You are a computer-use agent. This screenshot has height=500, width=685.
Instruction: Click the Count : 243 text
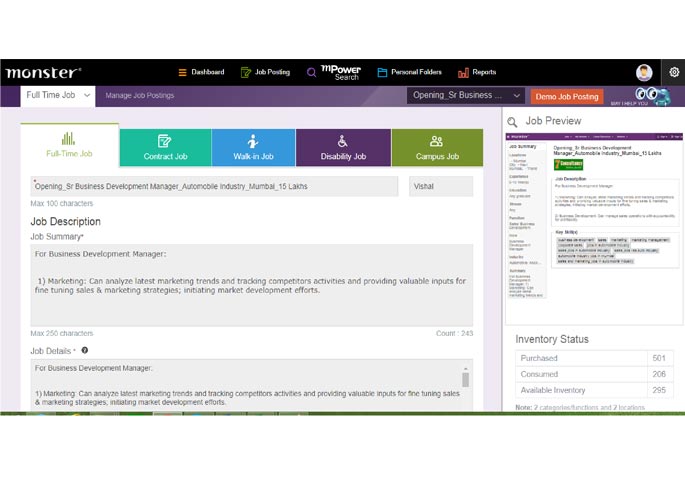point(454,333)
